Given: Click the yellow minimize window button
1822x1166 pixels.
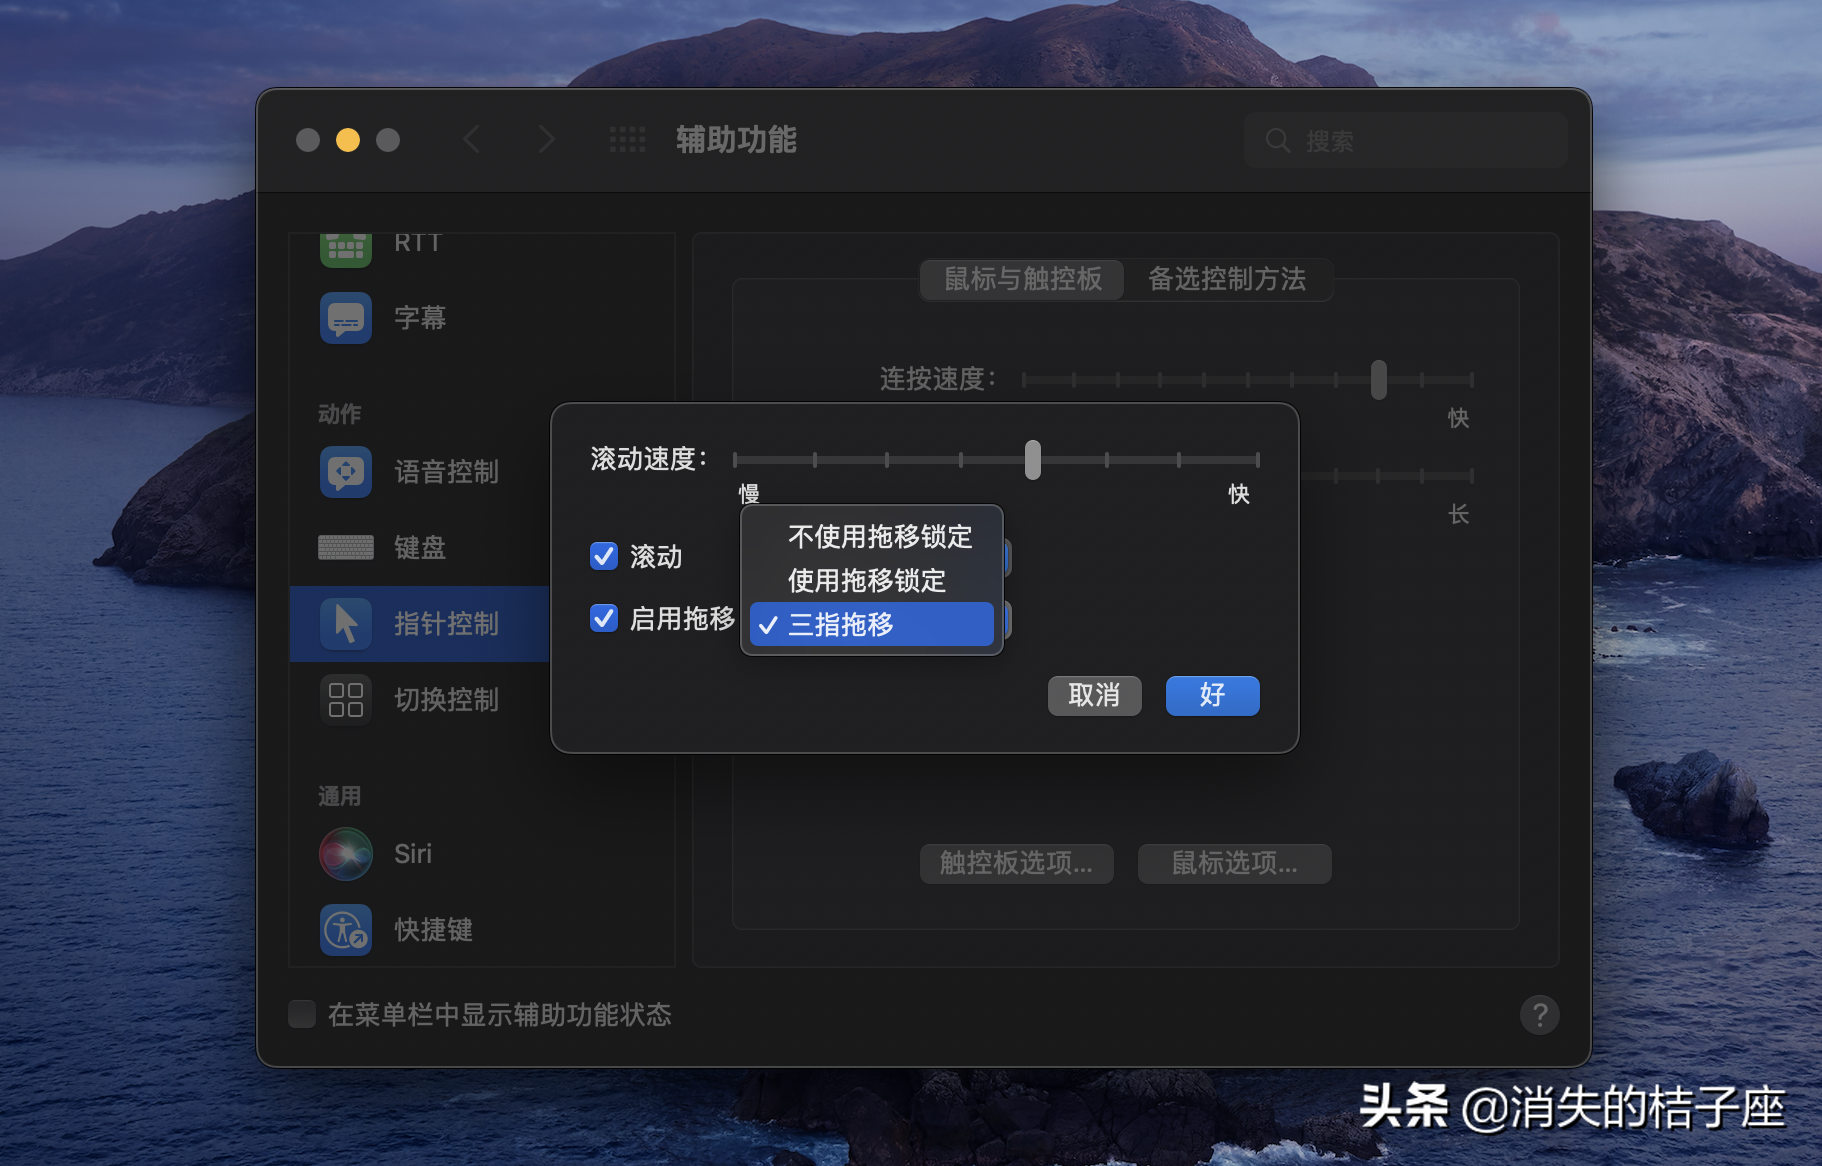Looking at the screenshot, I should tap(348, 140).
